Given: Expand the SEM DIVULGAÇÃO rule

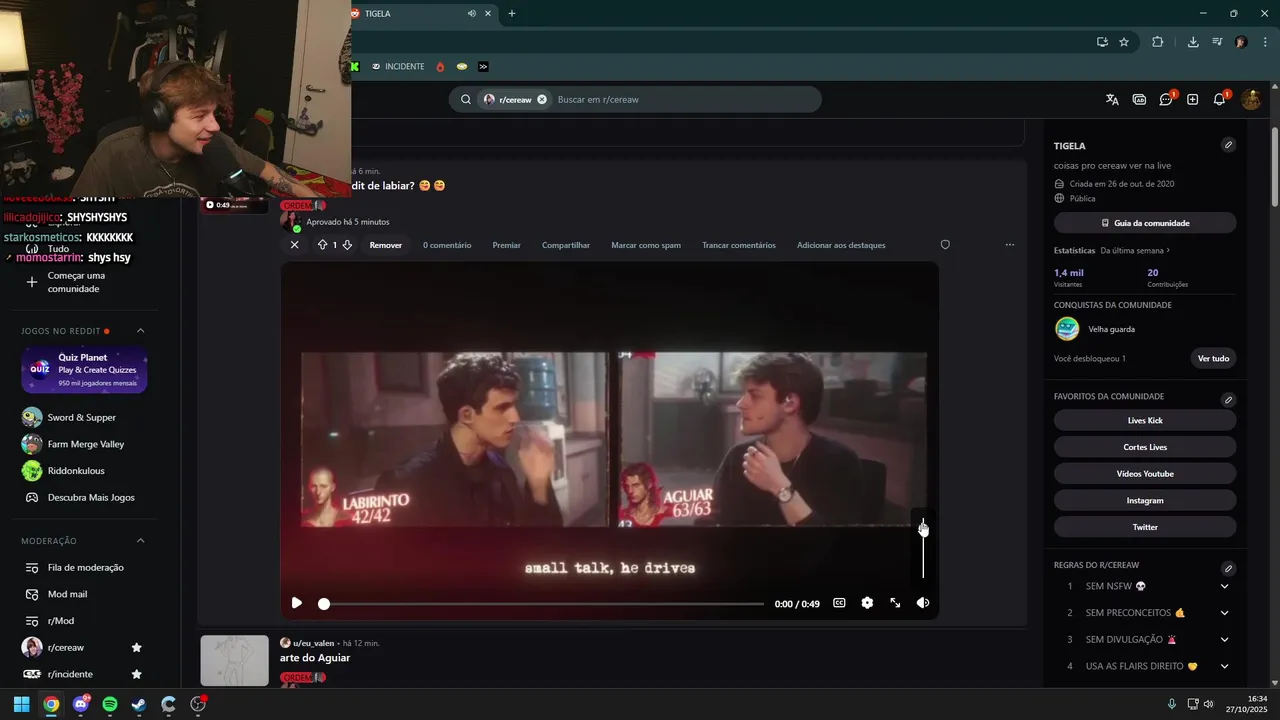Looking at the screenshot, I should [1224, 639].
